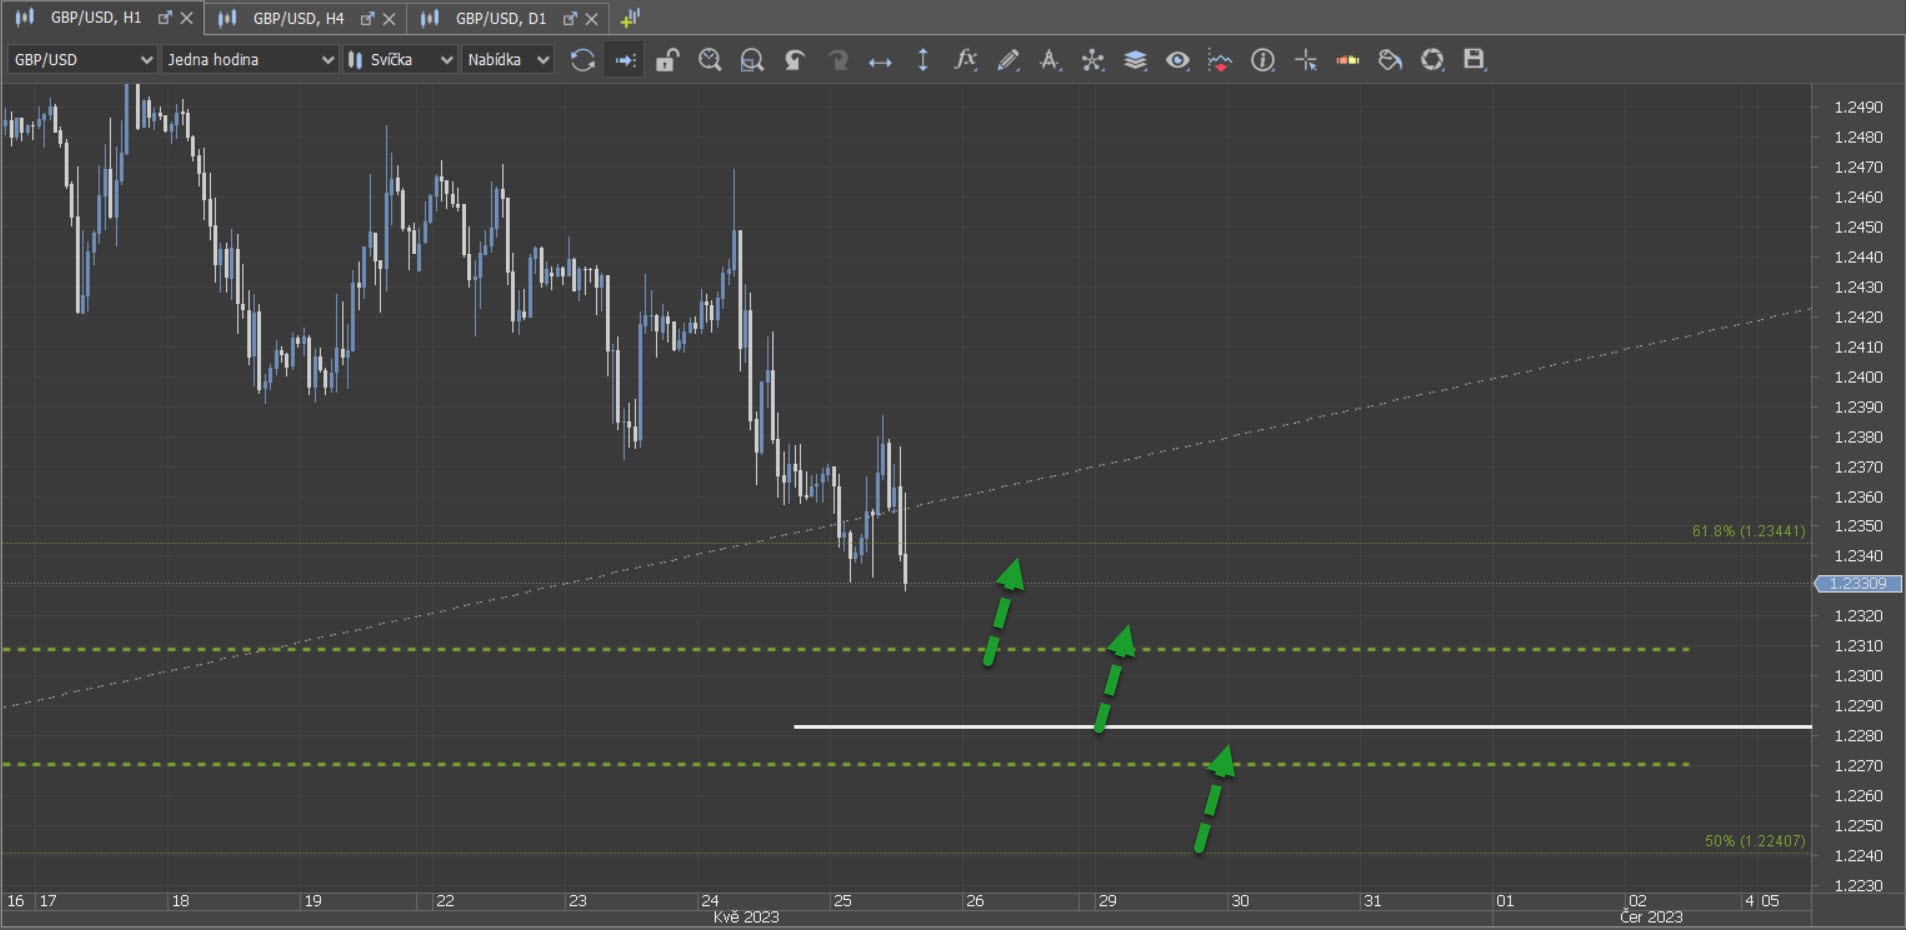Switch to the GBP/USD, D1 tab
The width and height of the screenshot is (1906, 930).
tap(500, 18)
